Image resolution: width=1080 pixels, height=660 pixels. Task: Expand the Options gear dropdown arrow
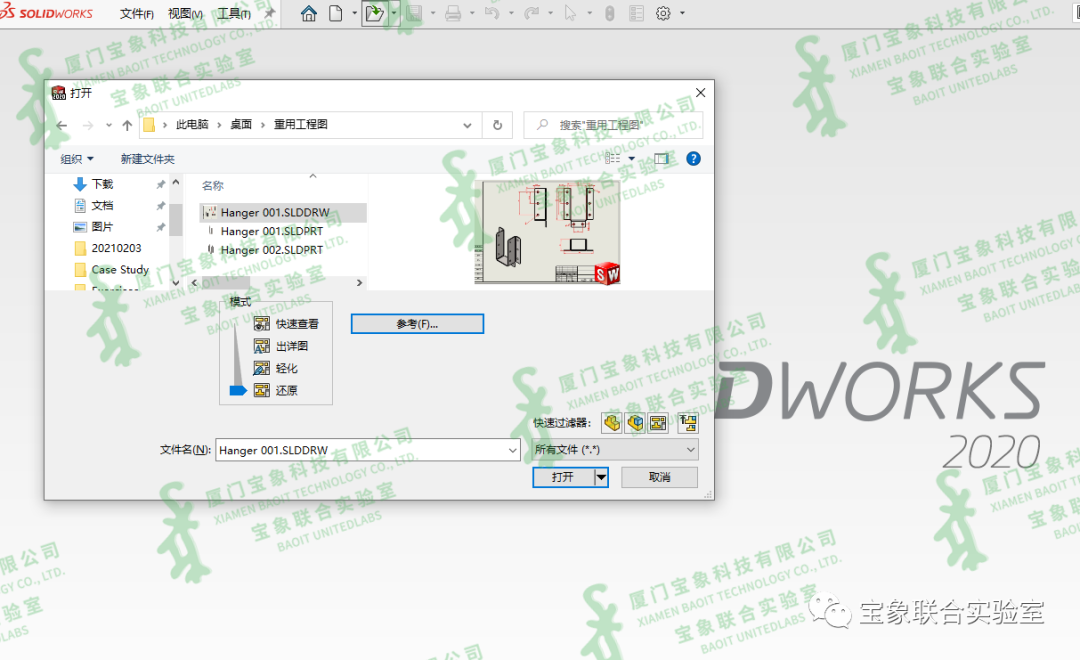683,13
